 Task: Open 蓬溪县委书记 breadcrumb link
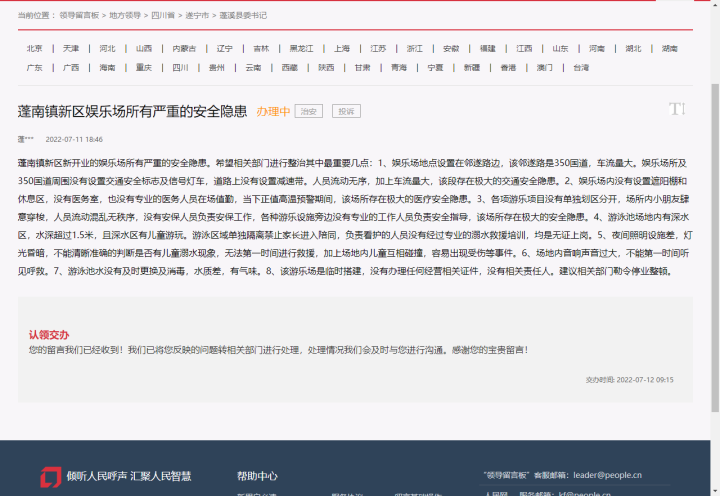pyautogui.click(x=243, y=15)
